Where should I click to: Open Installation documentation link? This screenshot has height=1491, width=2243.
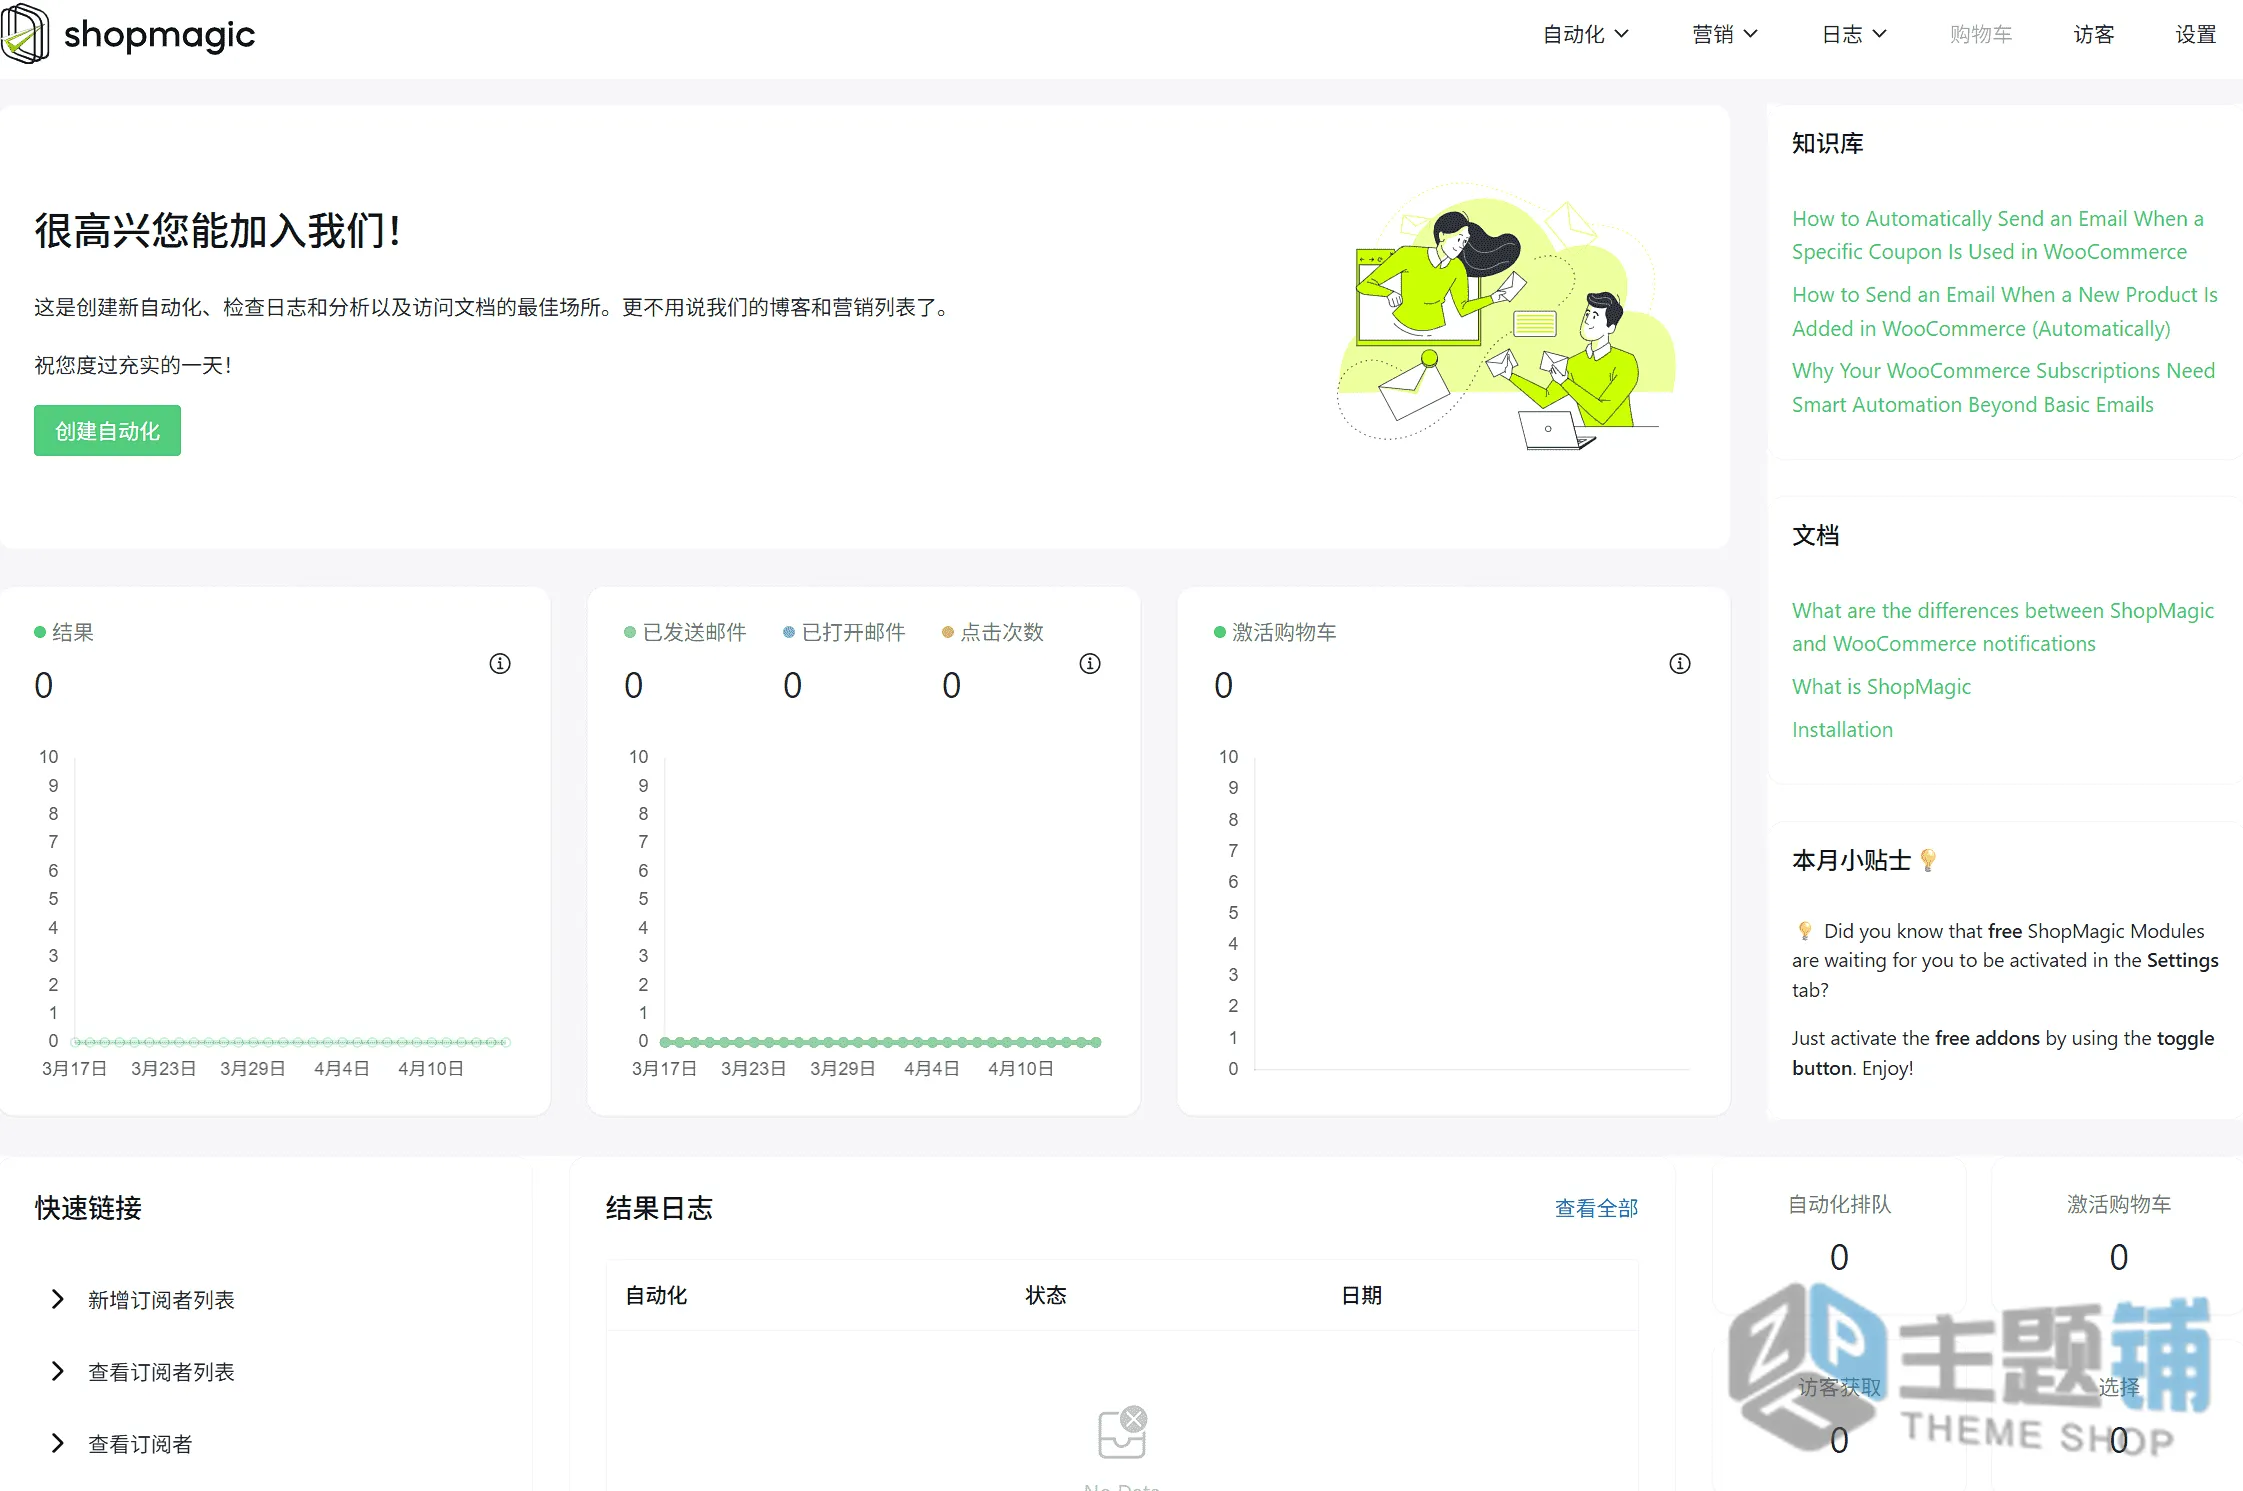coord(1842,730)
